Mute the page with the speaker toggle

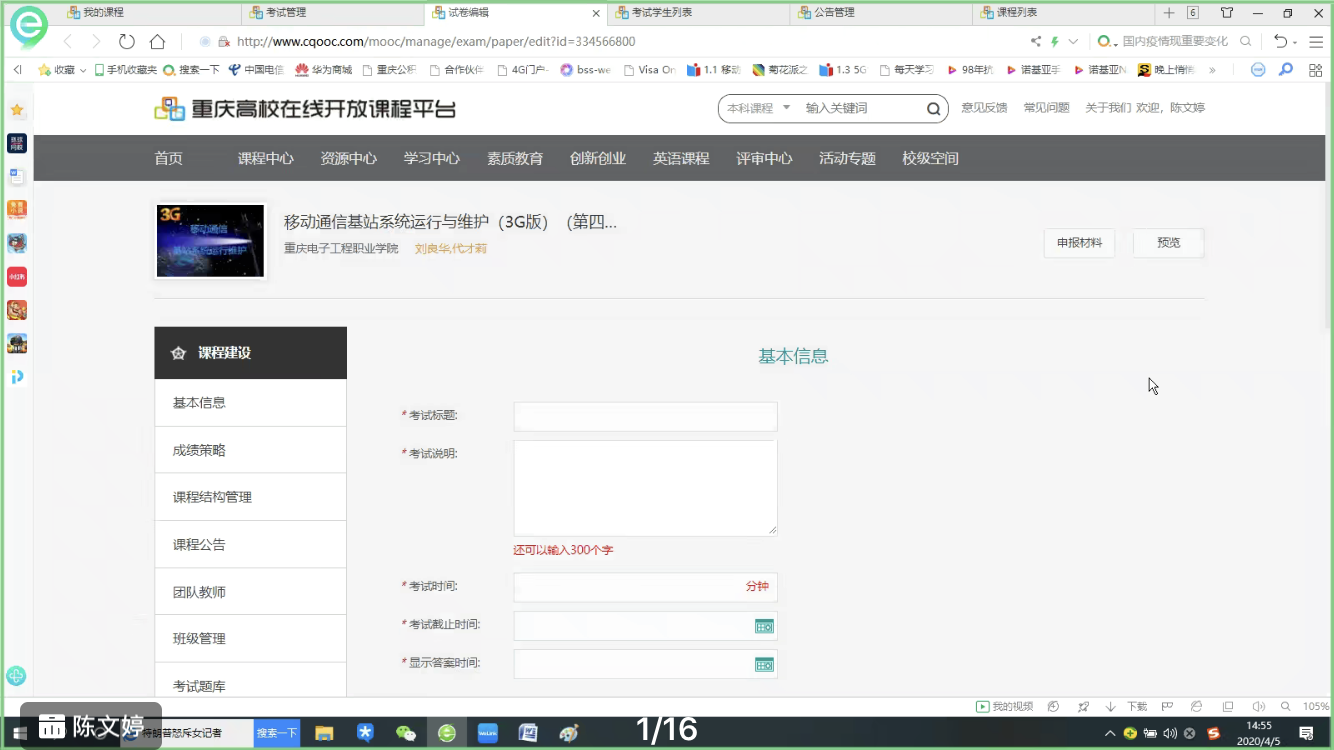point(1259,706)
